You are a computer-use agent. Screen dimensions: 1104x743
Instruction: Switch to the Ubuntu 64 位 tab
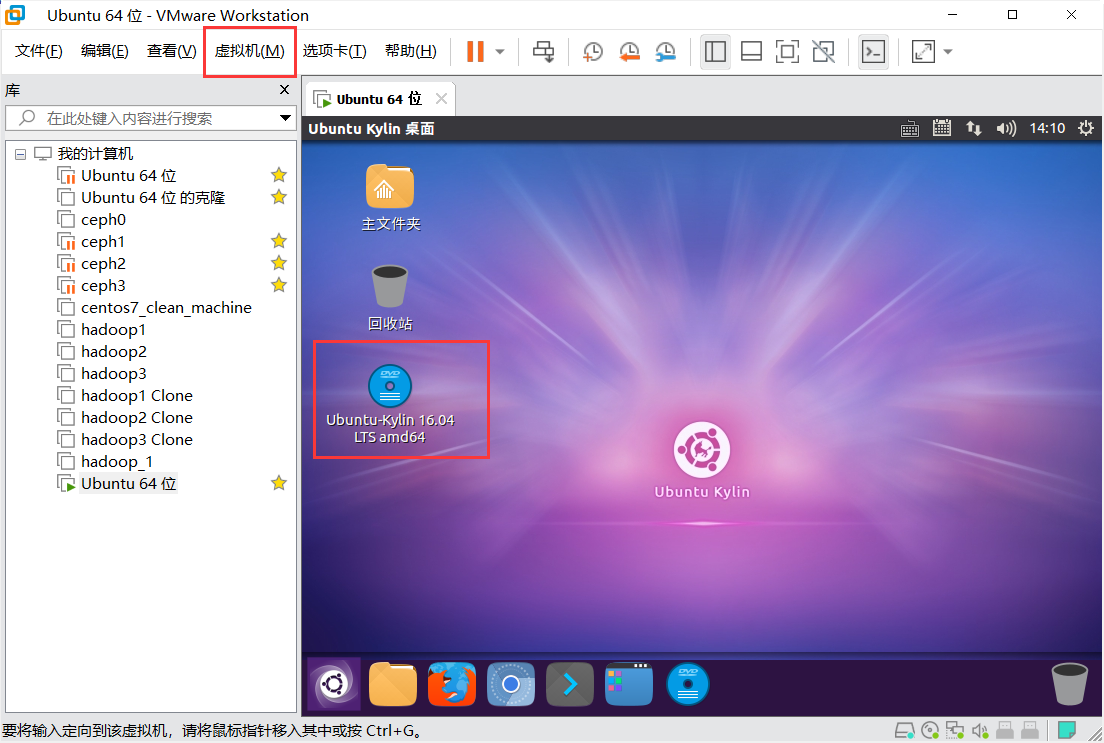pos(378,99)
